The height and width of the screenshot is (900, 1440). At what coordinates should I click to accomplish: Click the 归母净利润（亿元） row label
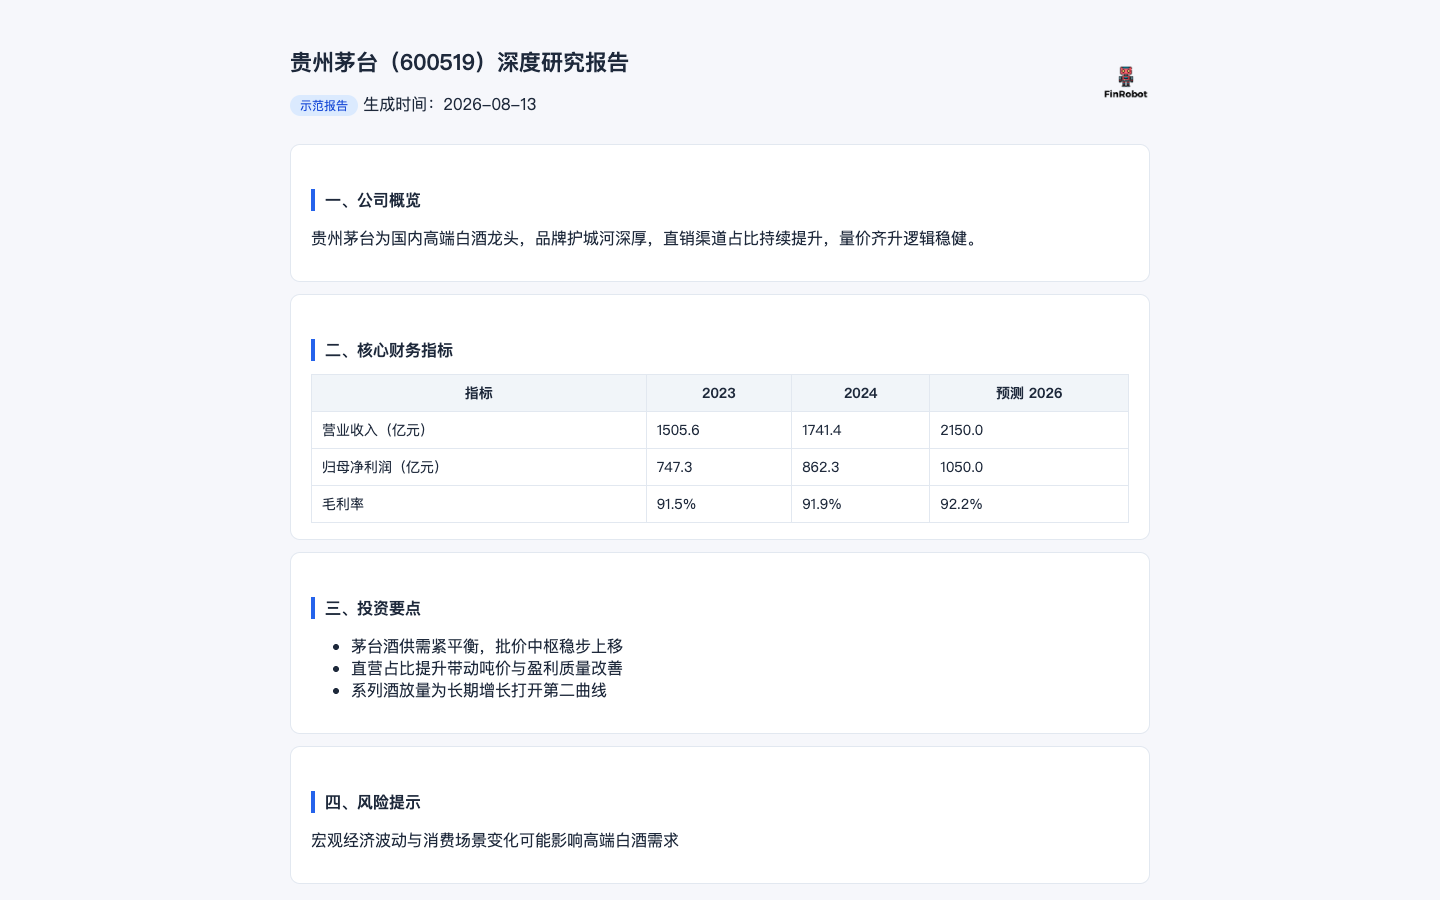[384, 467]
